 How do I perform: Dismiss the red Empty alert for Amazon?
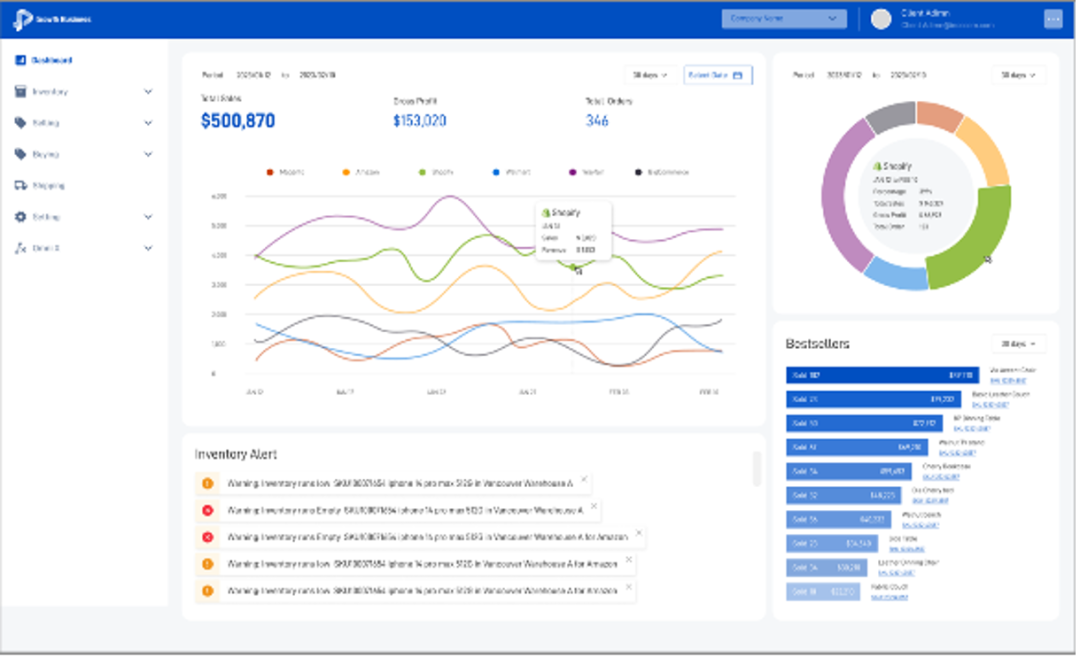click(638, 533)
